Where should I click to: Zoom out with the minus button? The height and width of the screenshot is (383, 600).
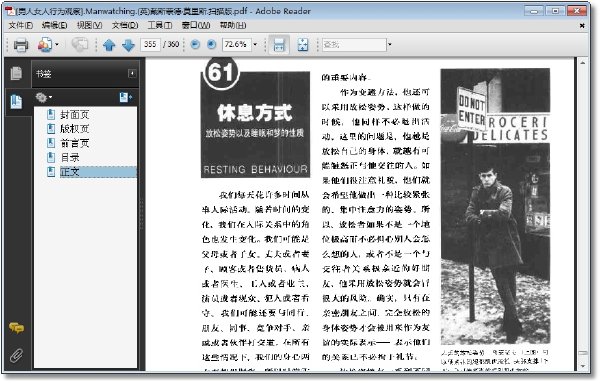coord(195,44)
